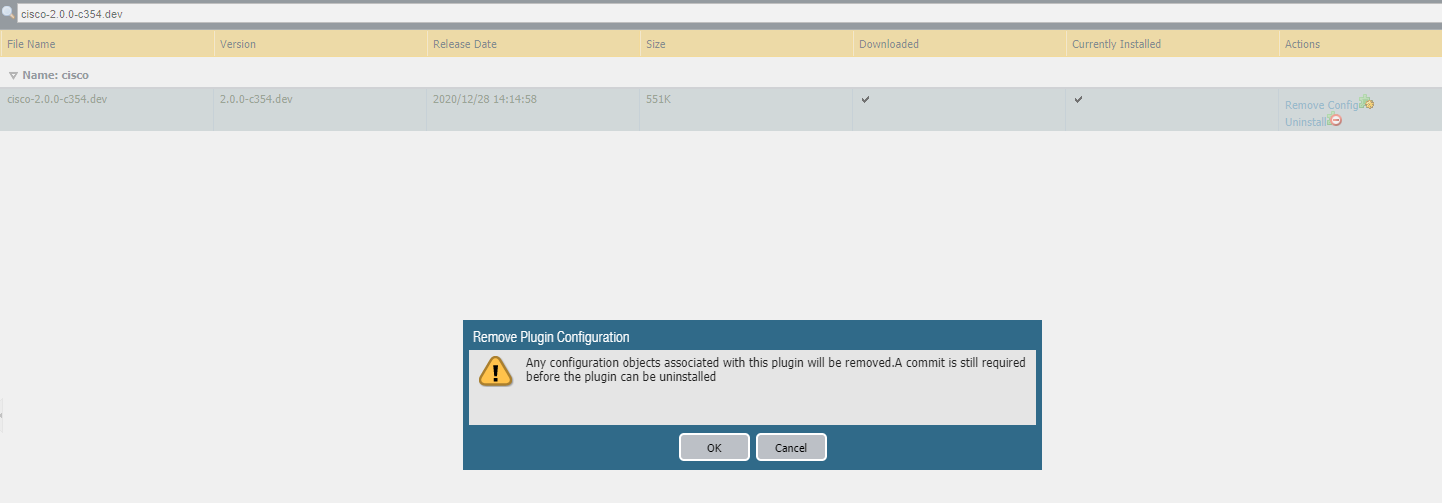
Task: Click the search field containing cisco-2.0.0-c354.dev
Action: (x=729, y=15)
